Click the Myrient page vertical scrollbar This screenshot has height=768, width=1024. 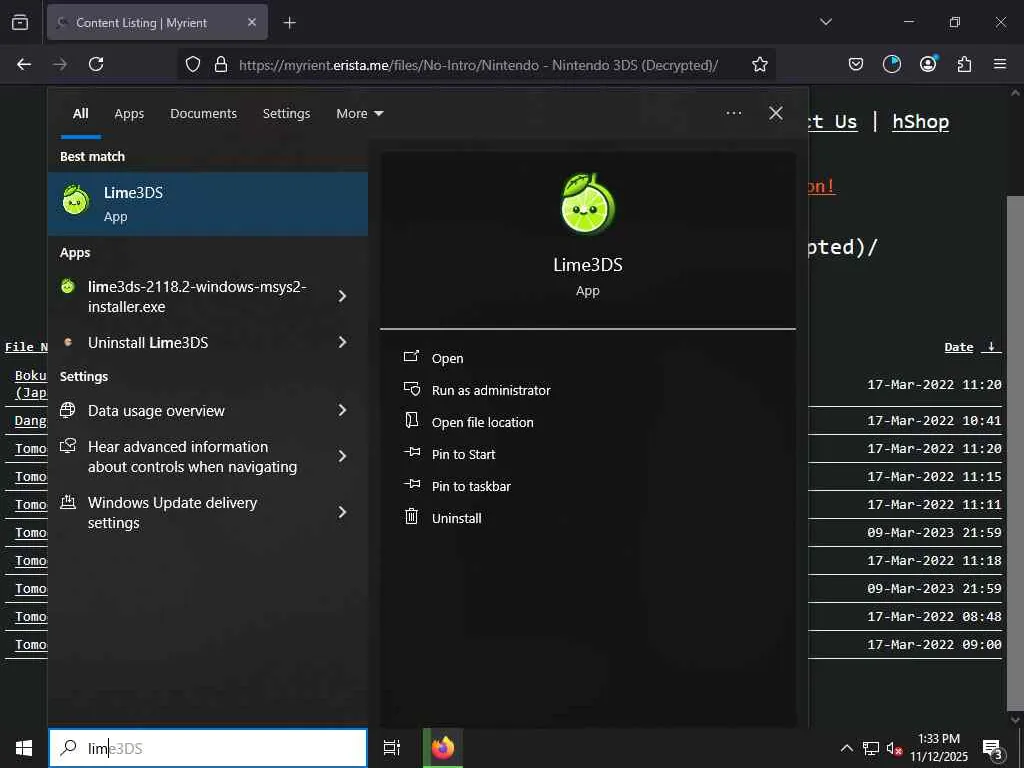tap(1015, 453)
